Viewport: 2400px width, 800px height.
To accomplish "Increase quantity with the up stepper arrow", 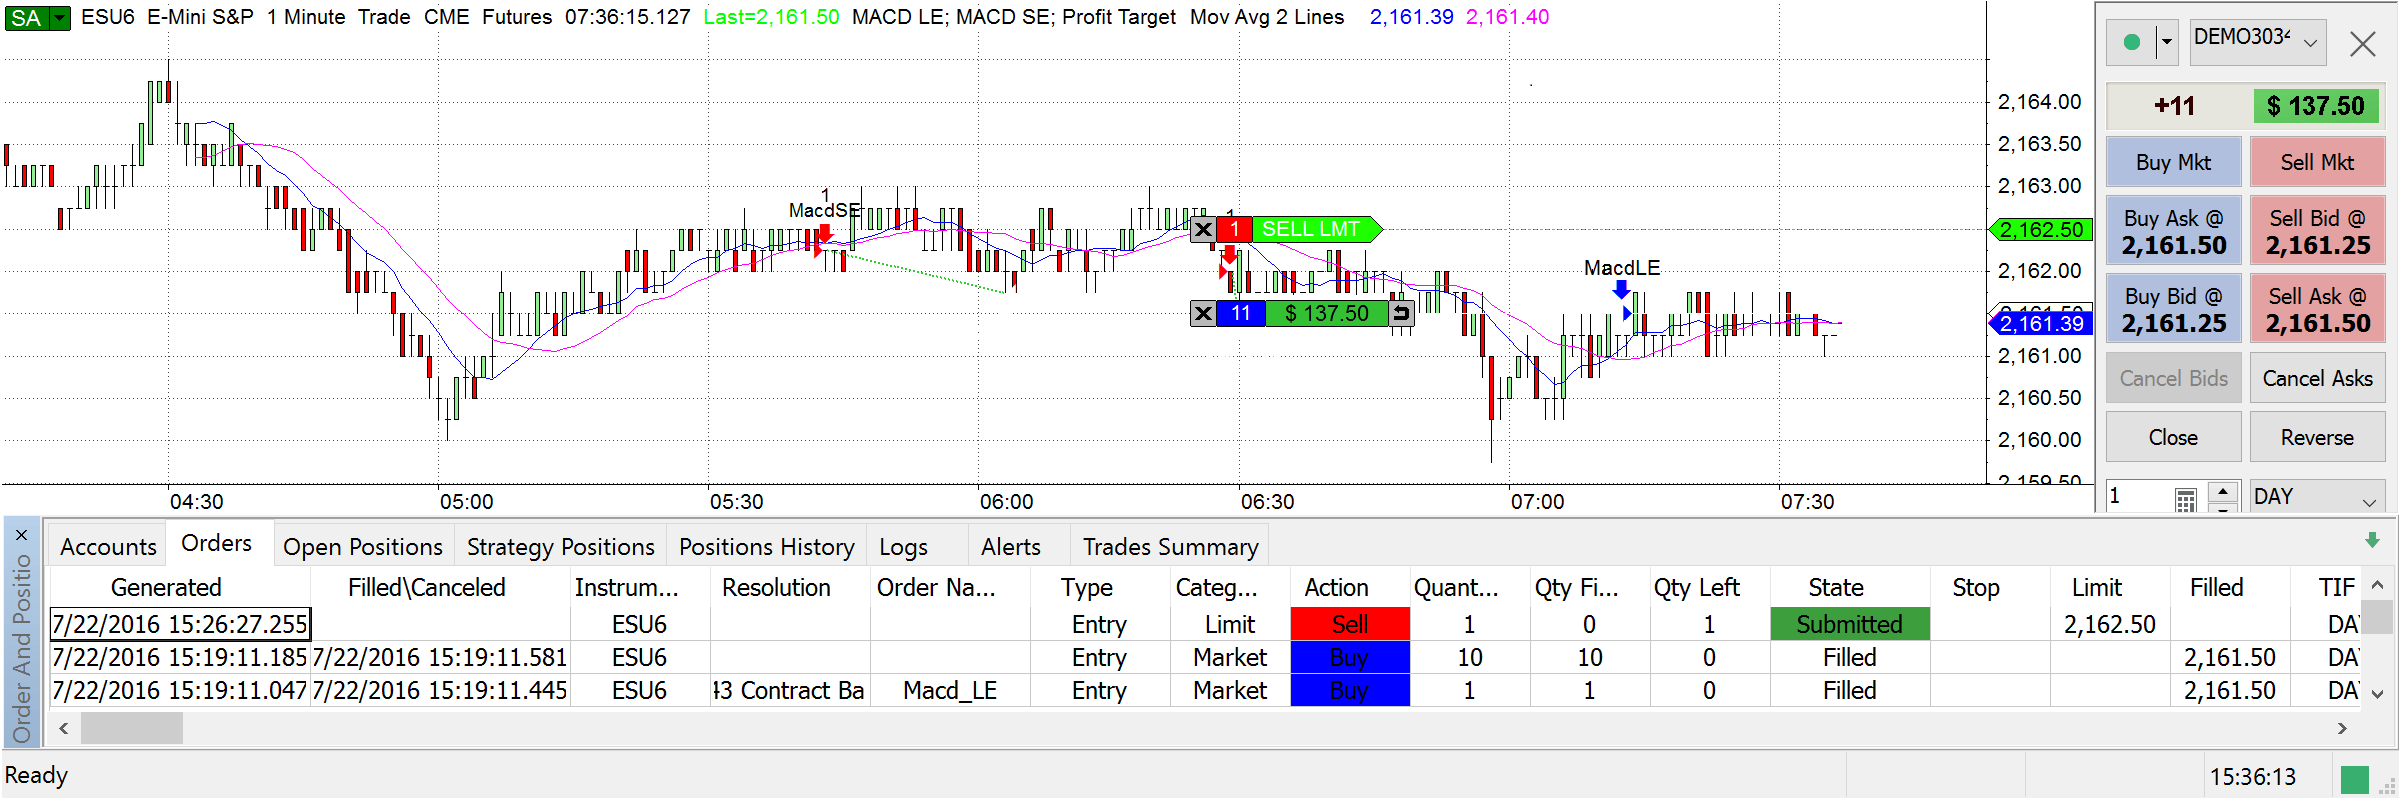I will 2222,491.
